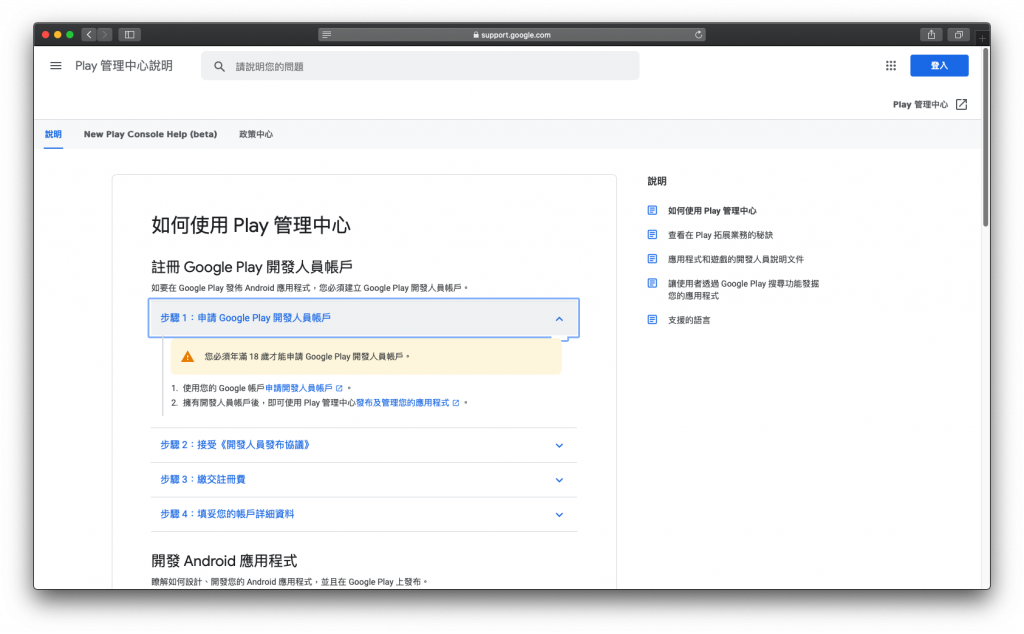Open 查看在 Play 拓展業務的秘訣 article
Viewport: 1024px width, 634px height.
[x=720, y=235]
